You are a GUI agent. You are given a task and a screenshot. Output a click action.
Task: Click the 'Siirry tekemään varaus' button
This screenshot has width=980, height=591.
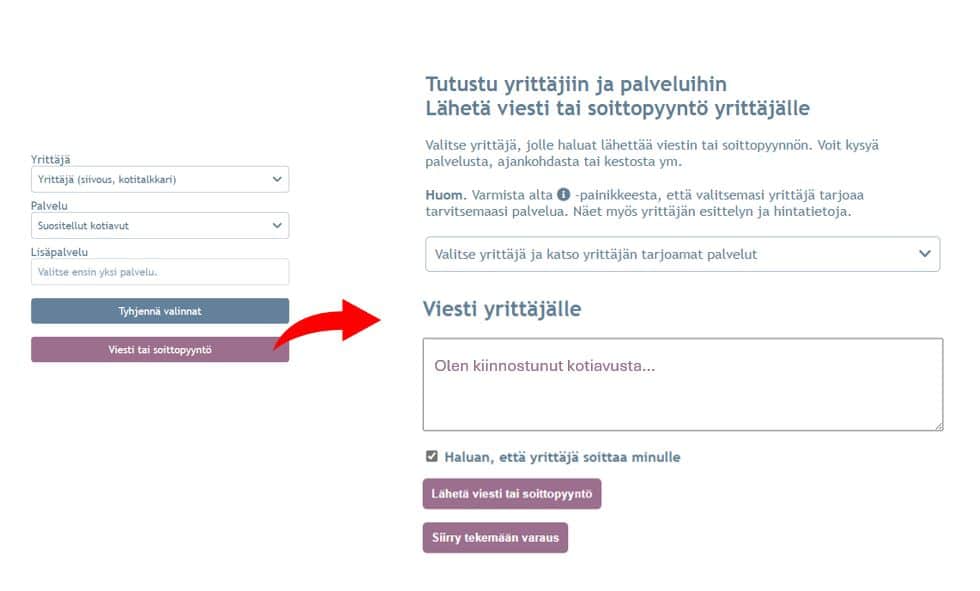(496, 538)
